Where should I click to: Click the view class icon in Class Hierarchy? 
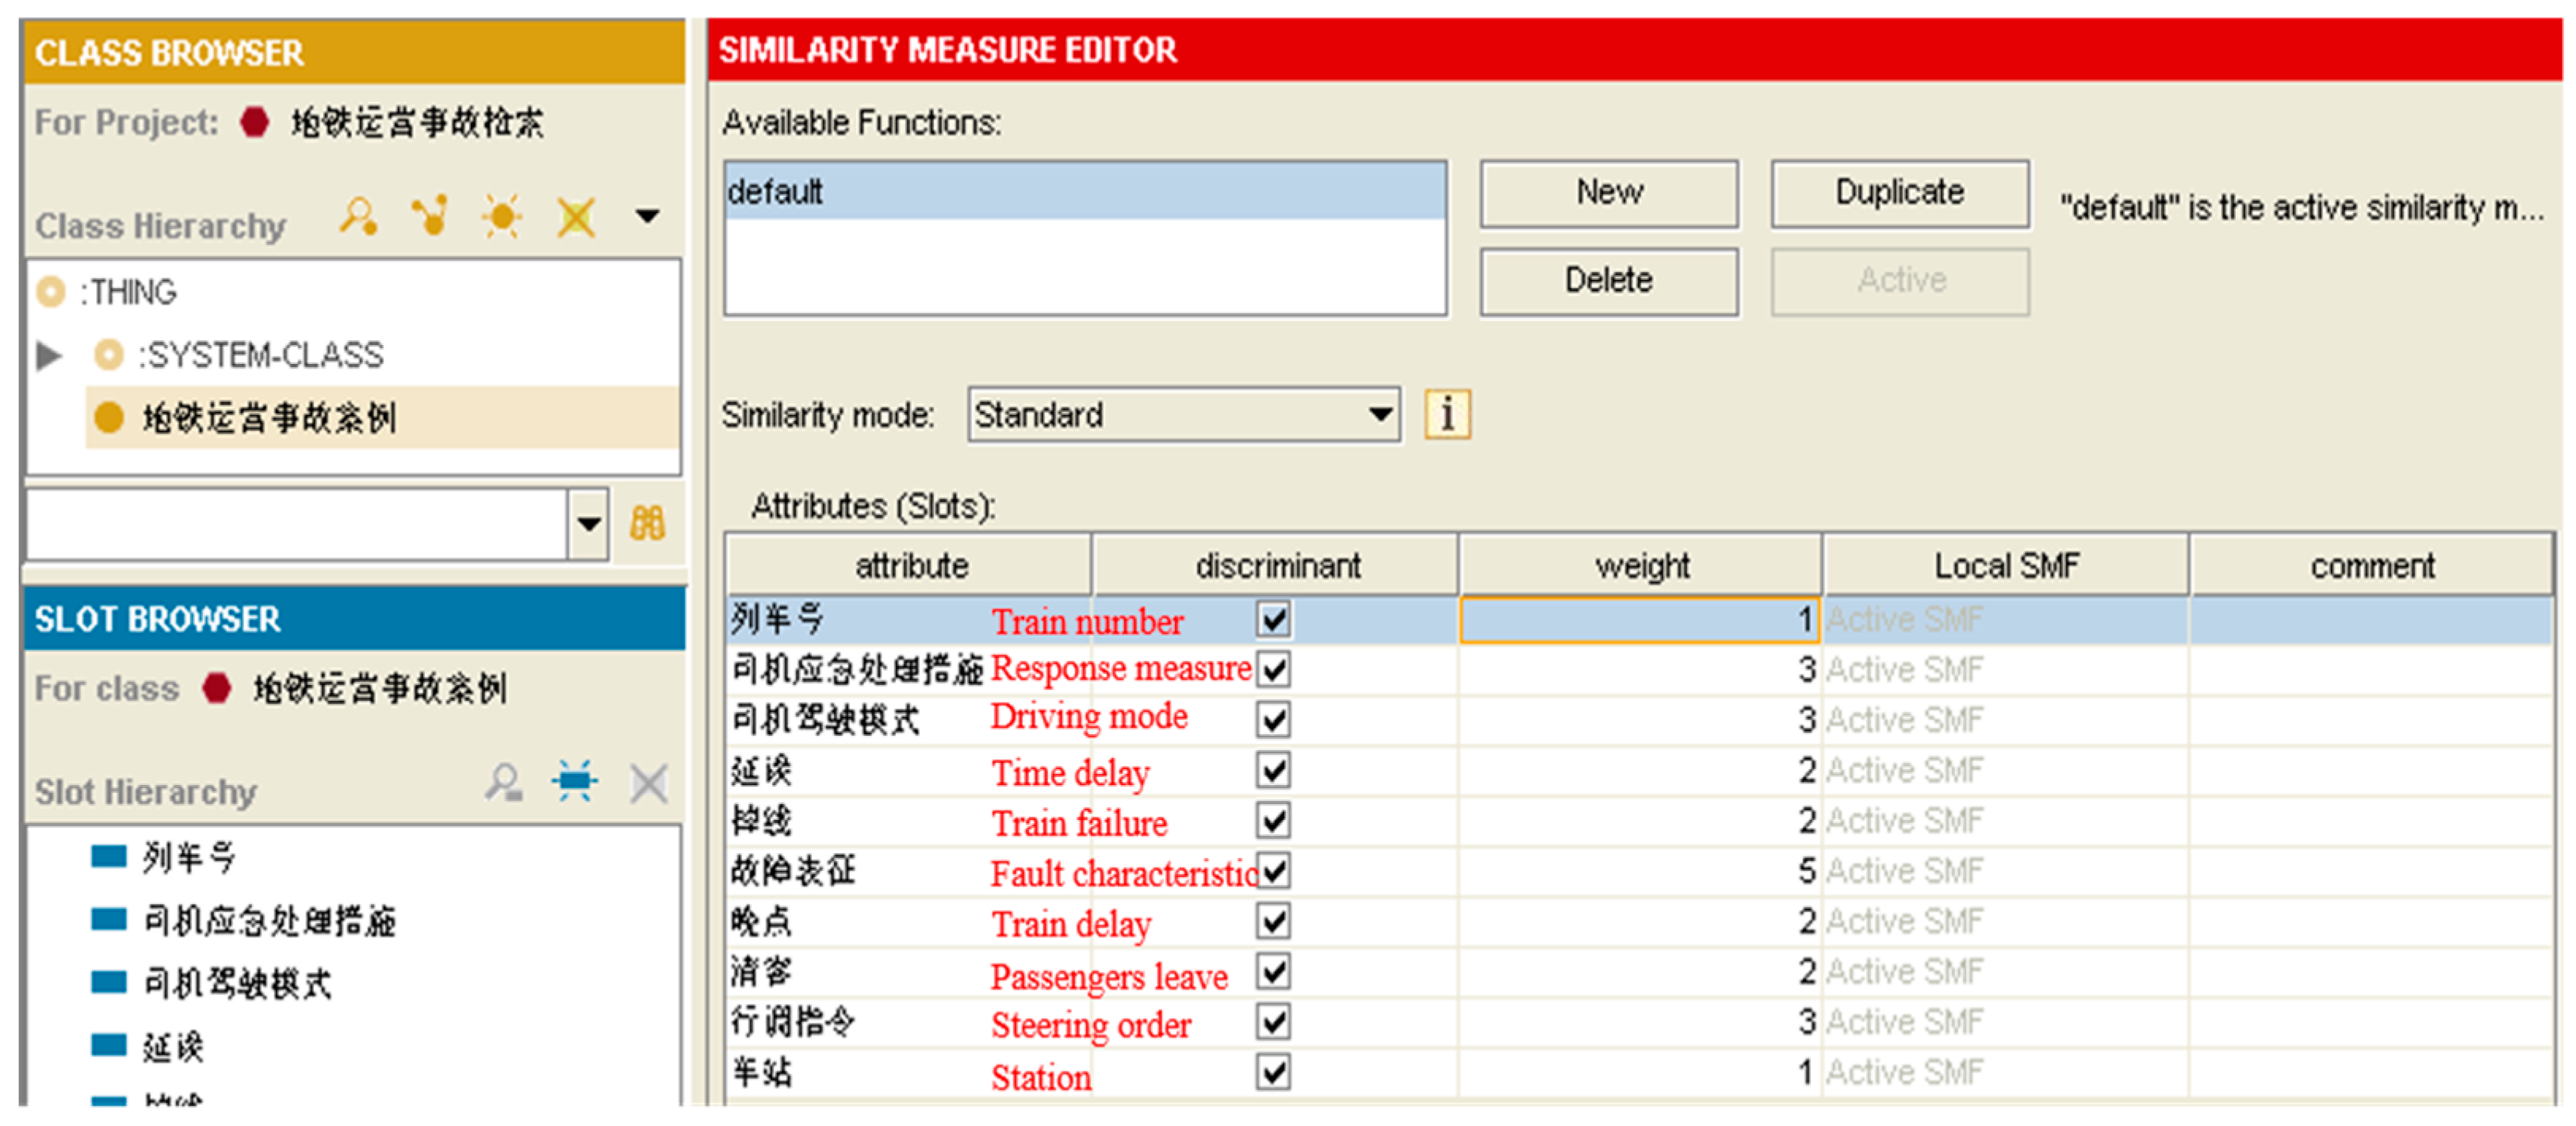[358, 216]
